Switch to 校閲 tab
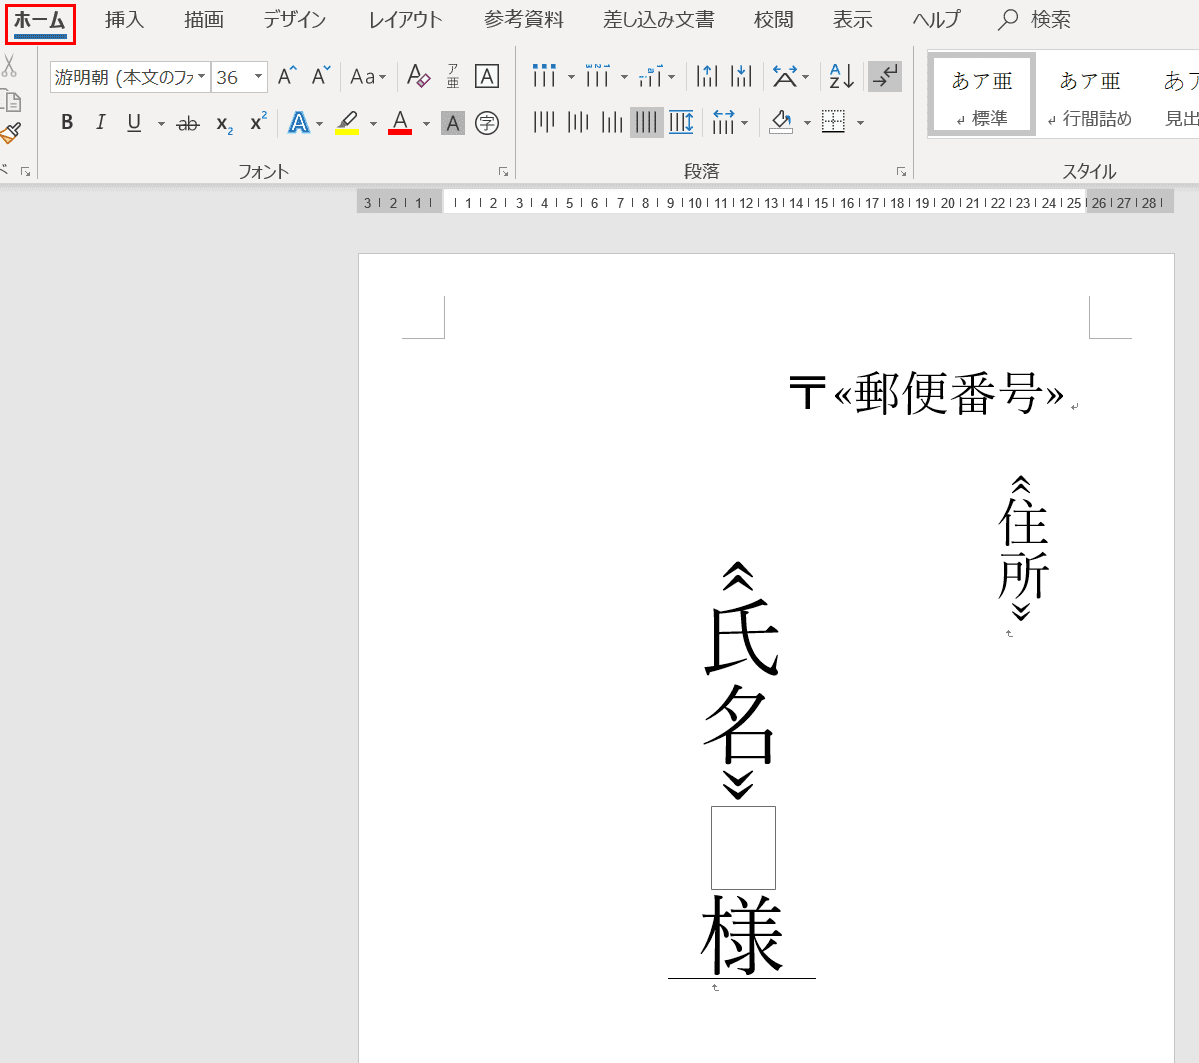The height and width of the screenshot is (1063, 1199). [773, 20]
